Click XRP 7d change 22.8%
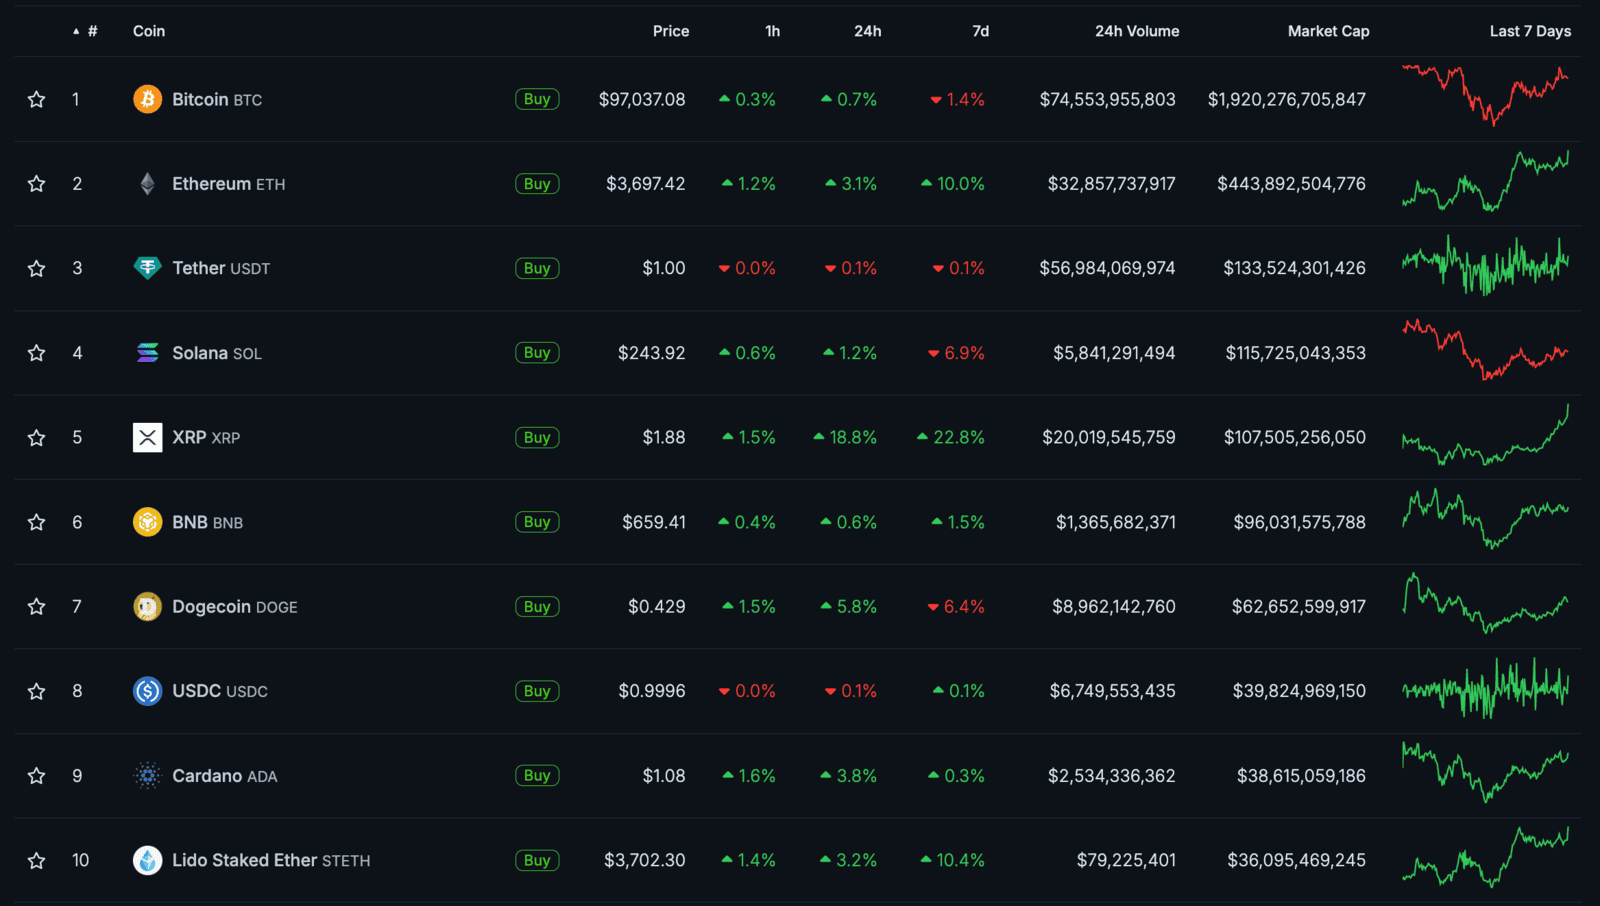Screen dimensions: 1600x906 pos(951,437)
